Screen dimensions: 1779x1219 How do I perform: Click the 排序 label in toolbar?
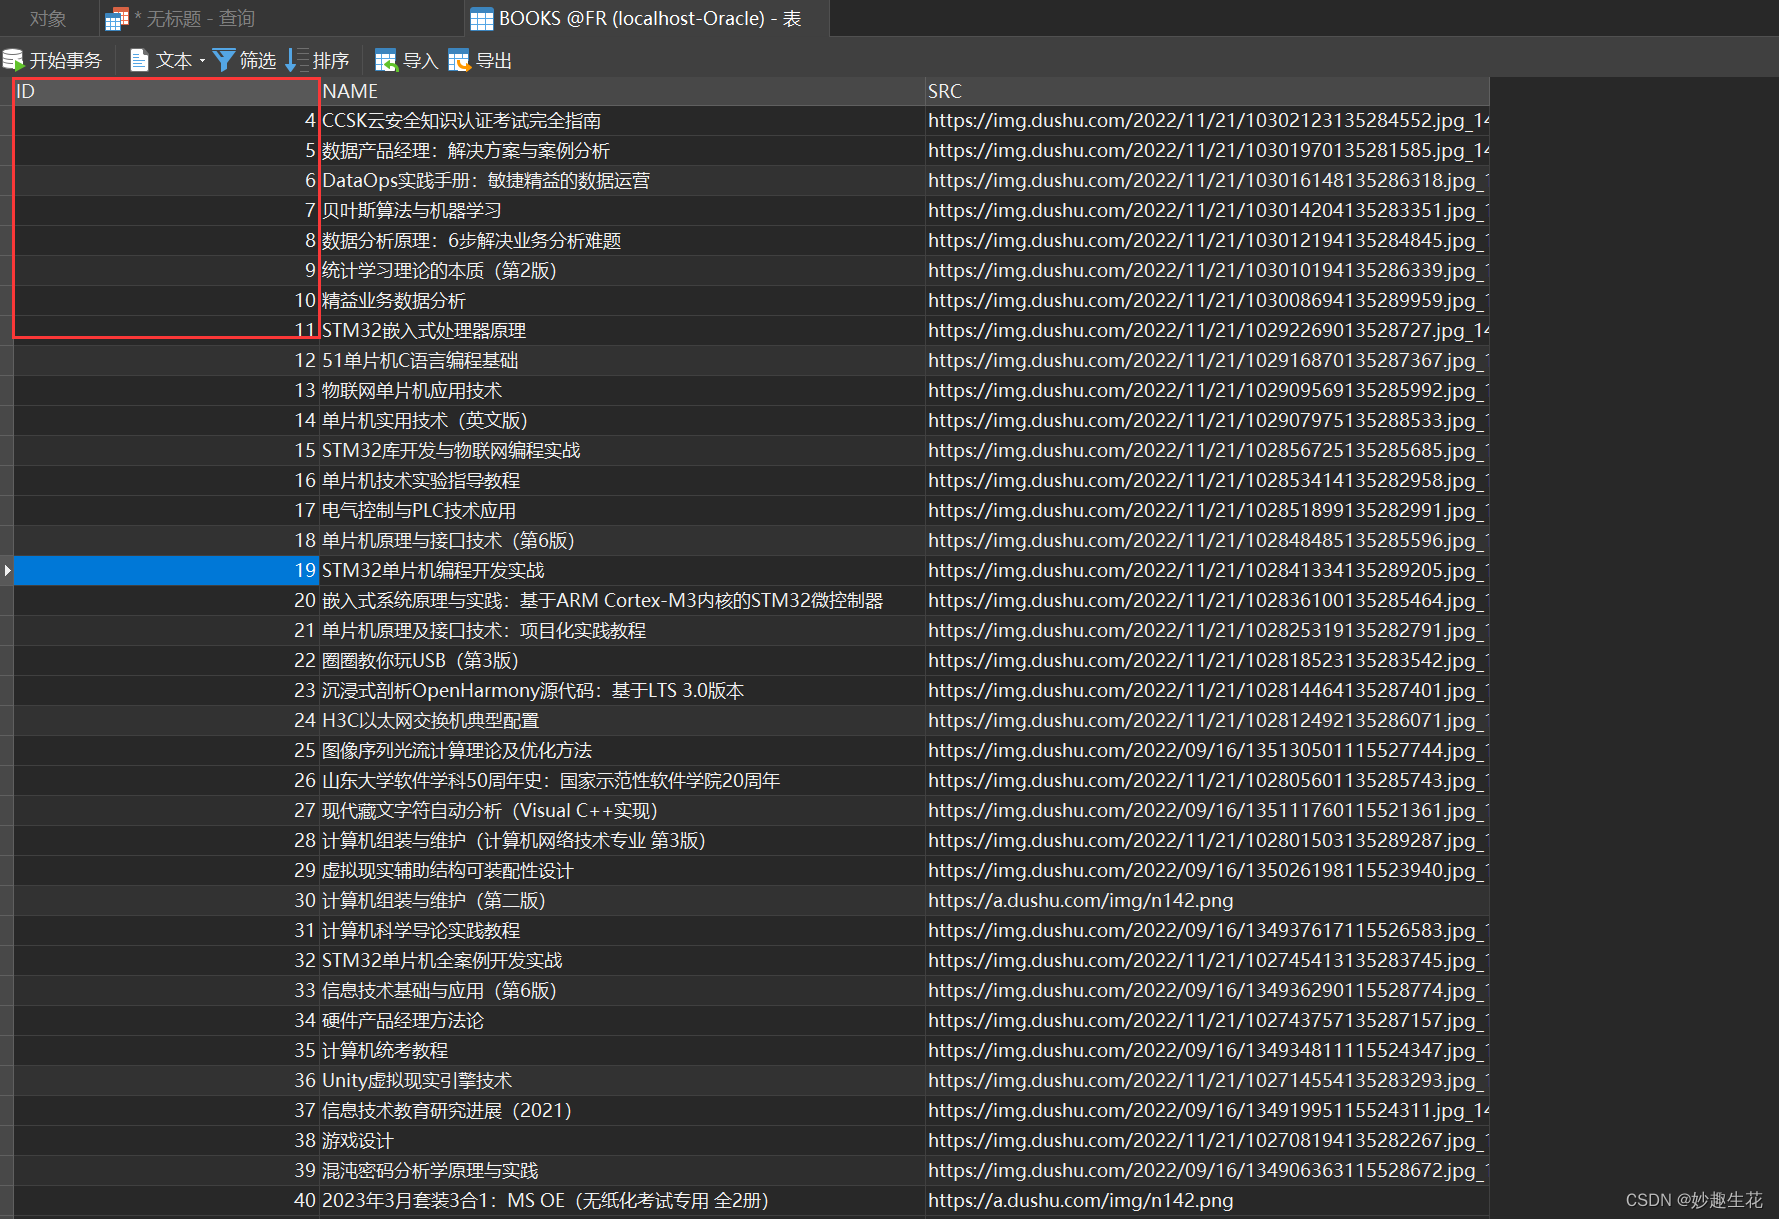click(x=331, y=60)
